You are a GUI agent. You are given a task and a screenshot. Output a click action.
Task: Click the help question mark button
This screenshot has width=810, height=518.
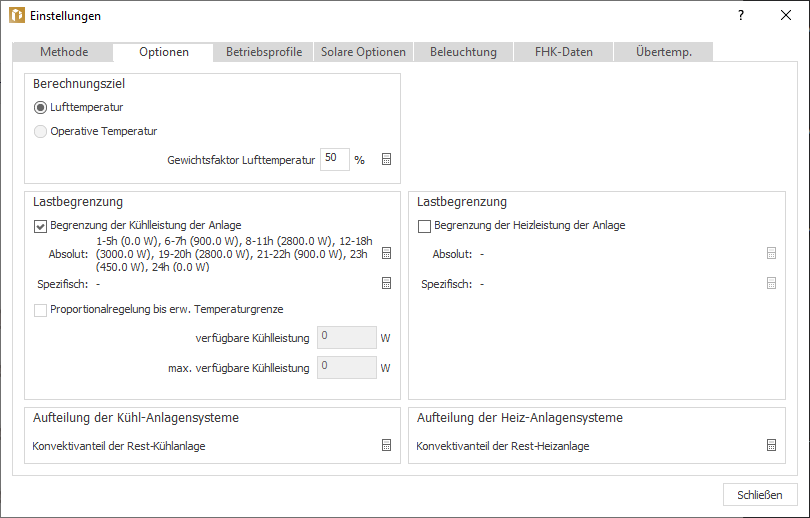(741, 15)
